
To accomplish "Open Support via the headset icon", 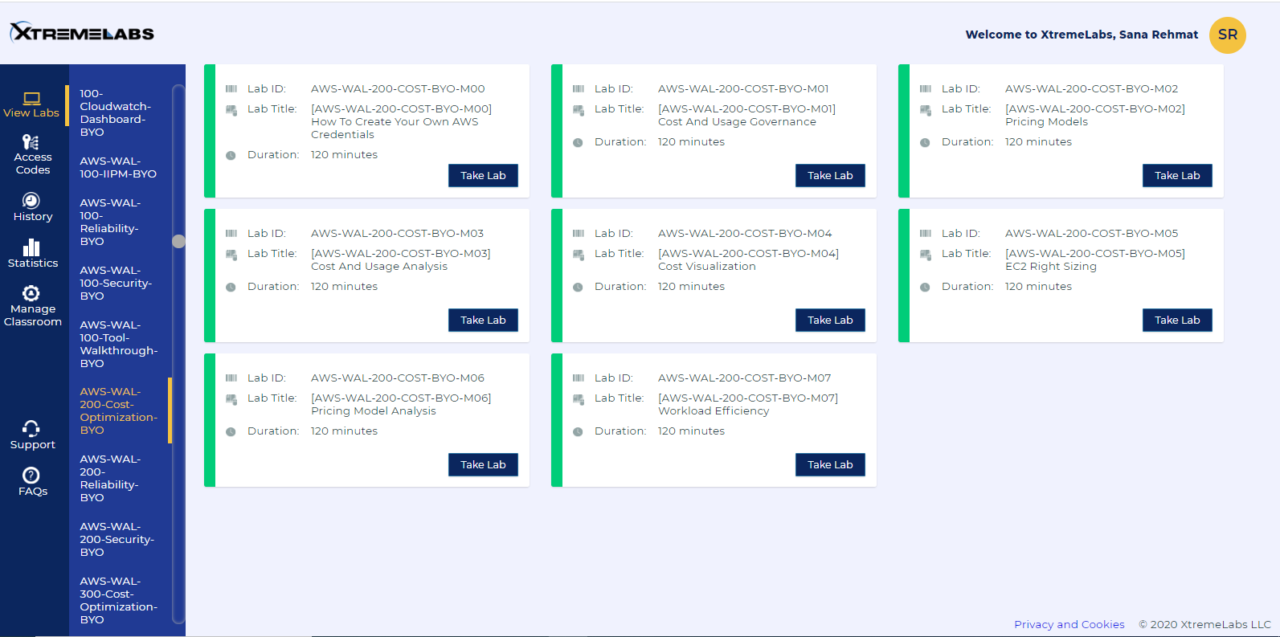I will click(x=32, y=430).
